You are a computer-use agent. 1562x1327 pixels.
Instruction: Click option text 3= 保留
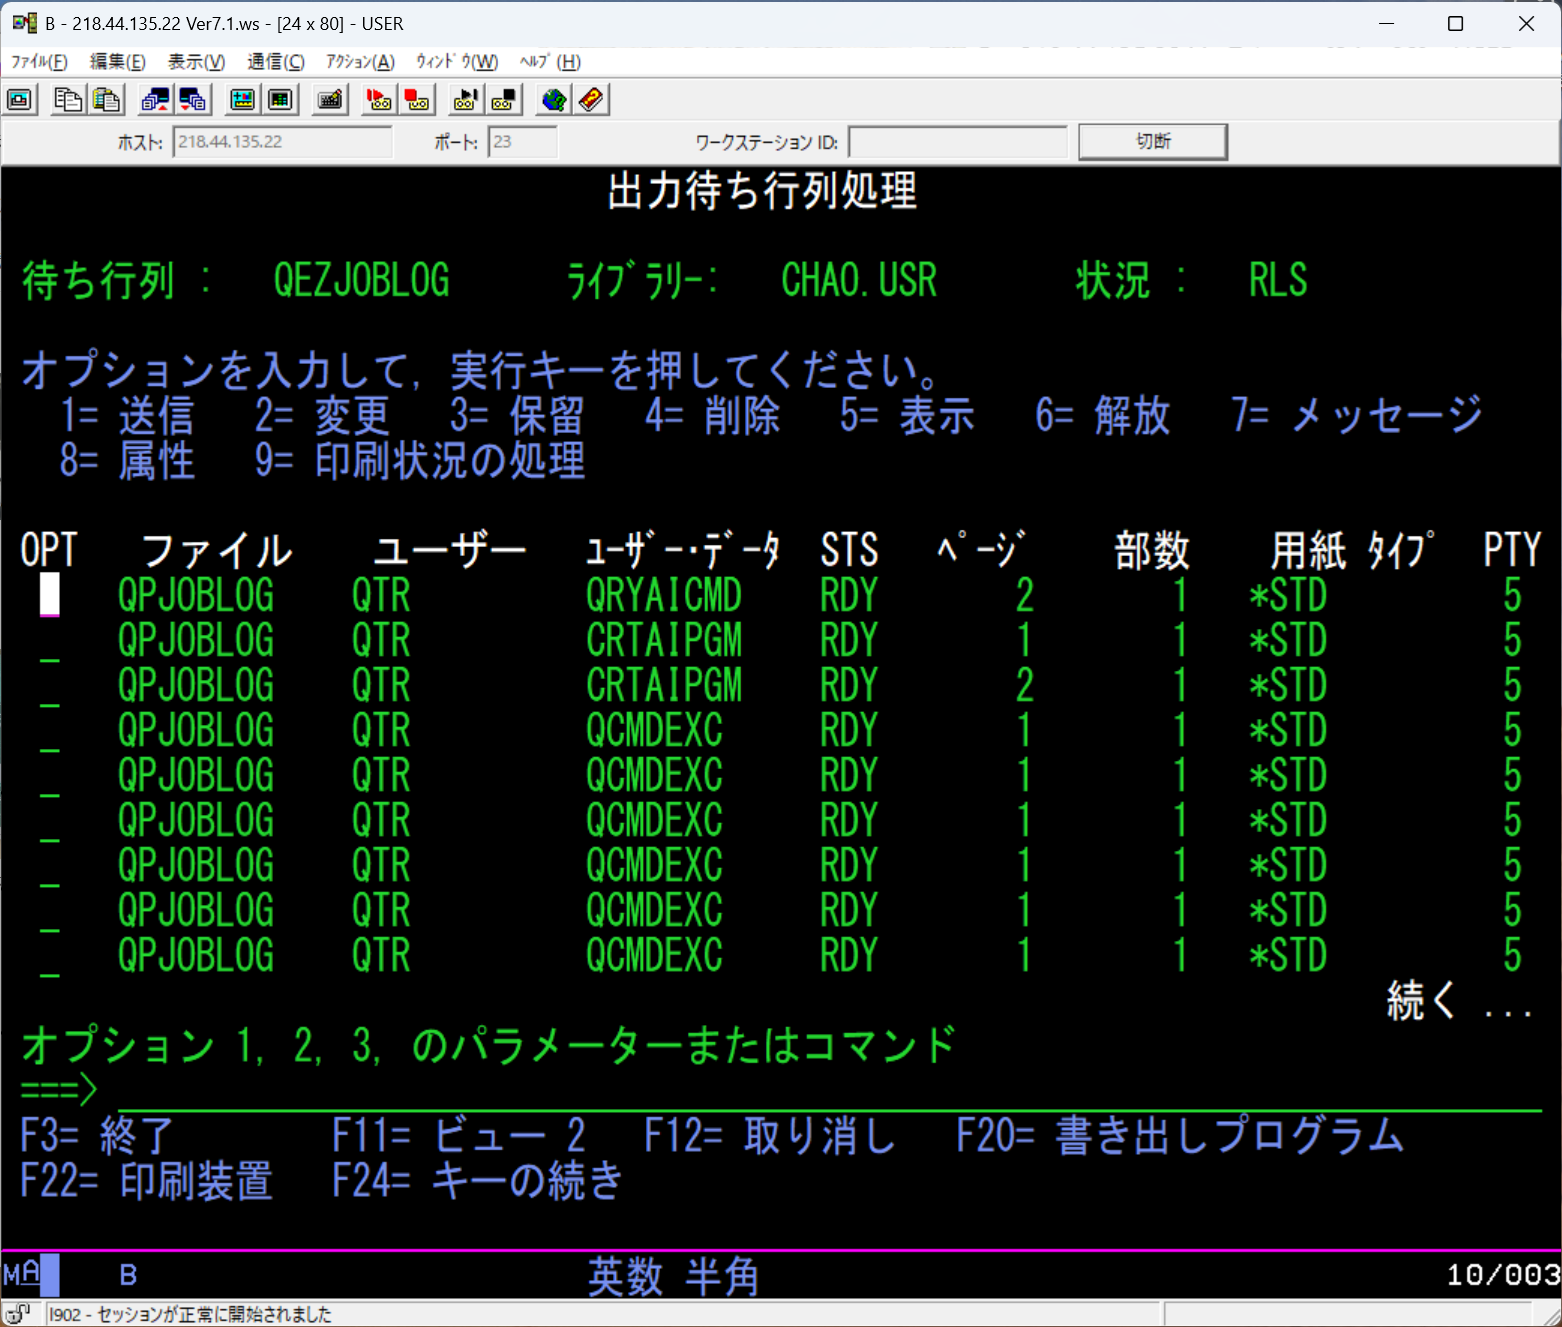pos(517,416)
